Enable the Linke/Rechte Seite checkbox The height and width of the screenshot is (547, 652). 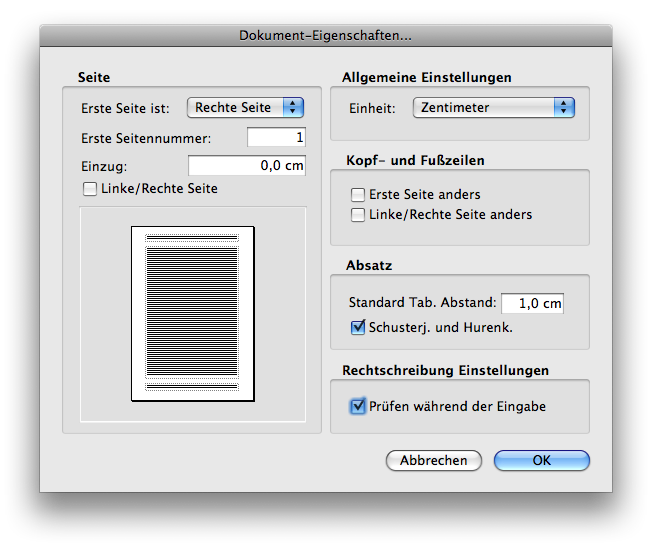[x=90, y=188]
